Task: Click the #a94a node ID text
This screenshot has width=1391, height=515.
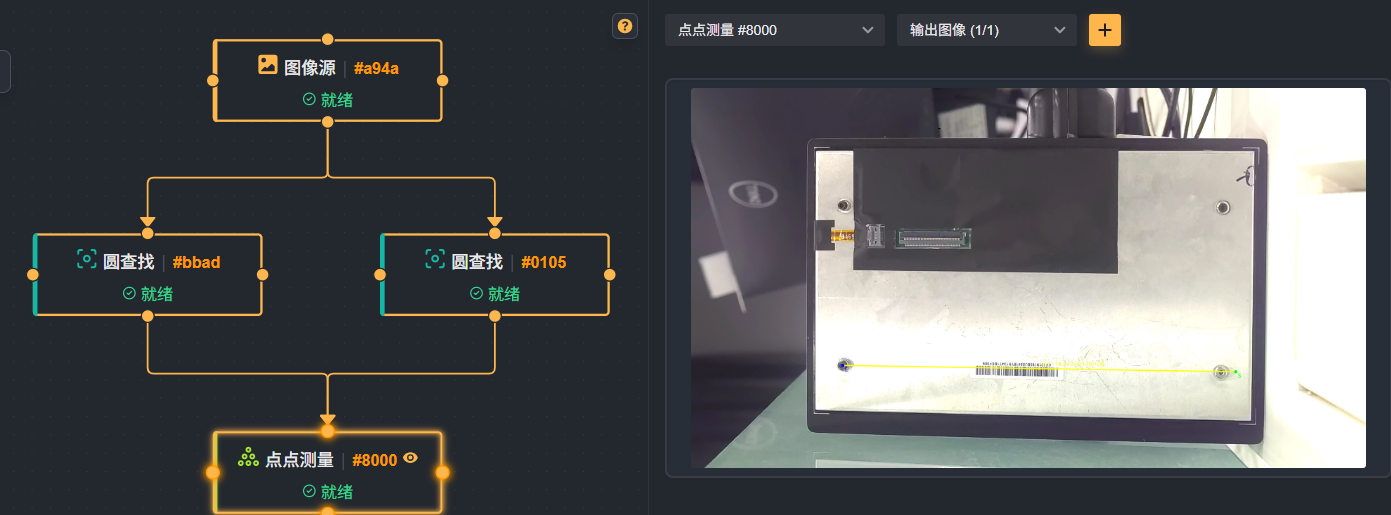Action: [x=376, y=68]
